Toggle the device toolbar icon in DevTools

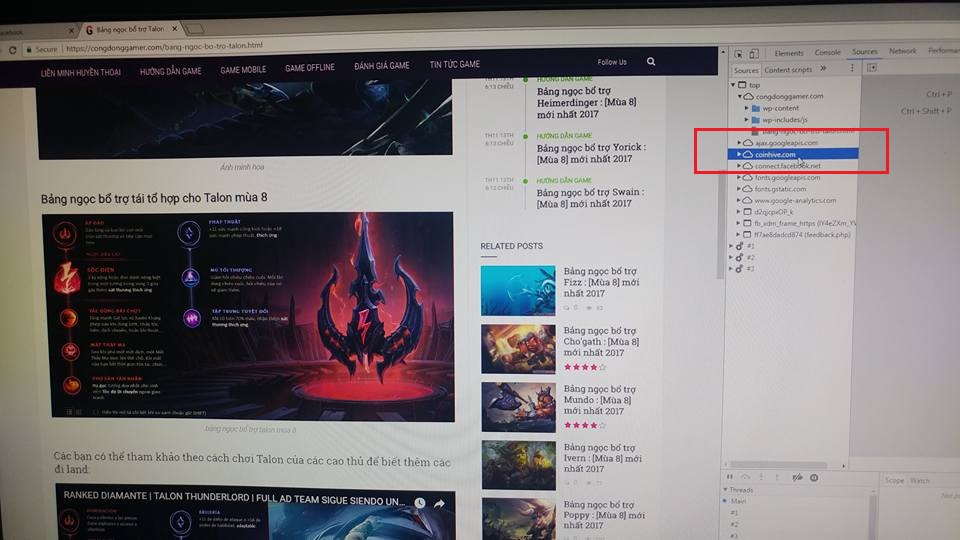pyautogui.click(x=754, y=54)
